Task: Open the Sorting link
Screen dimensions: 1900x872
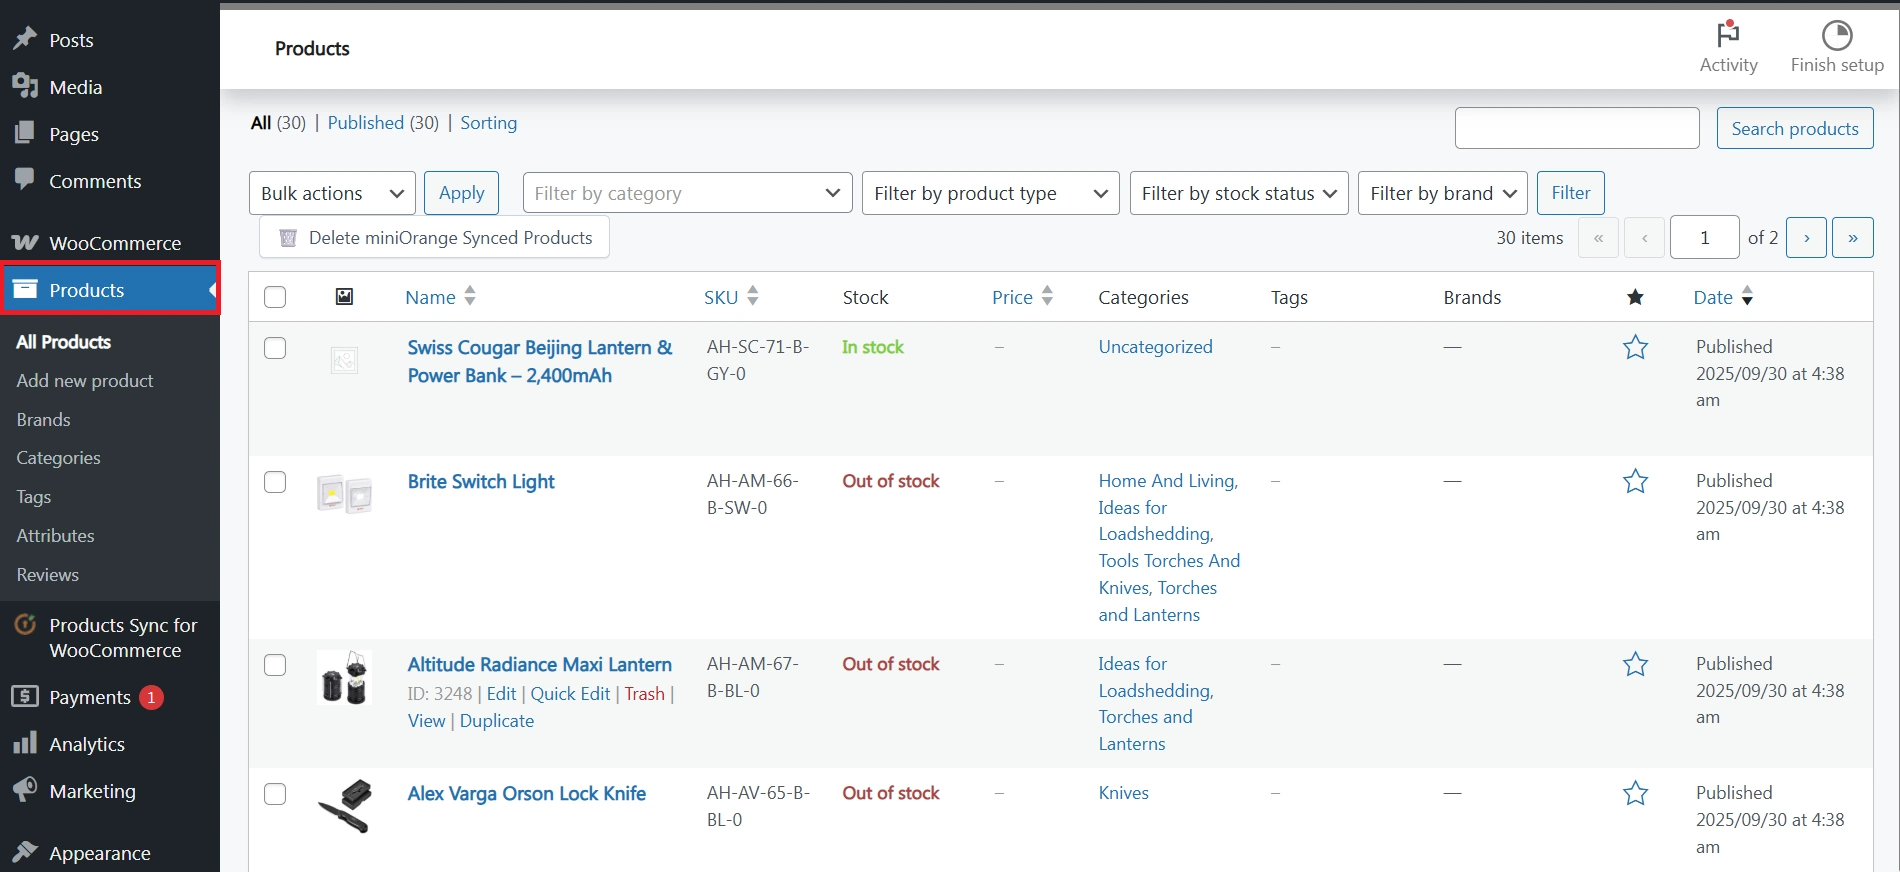Action: point(488,123)
